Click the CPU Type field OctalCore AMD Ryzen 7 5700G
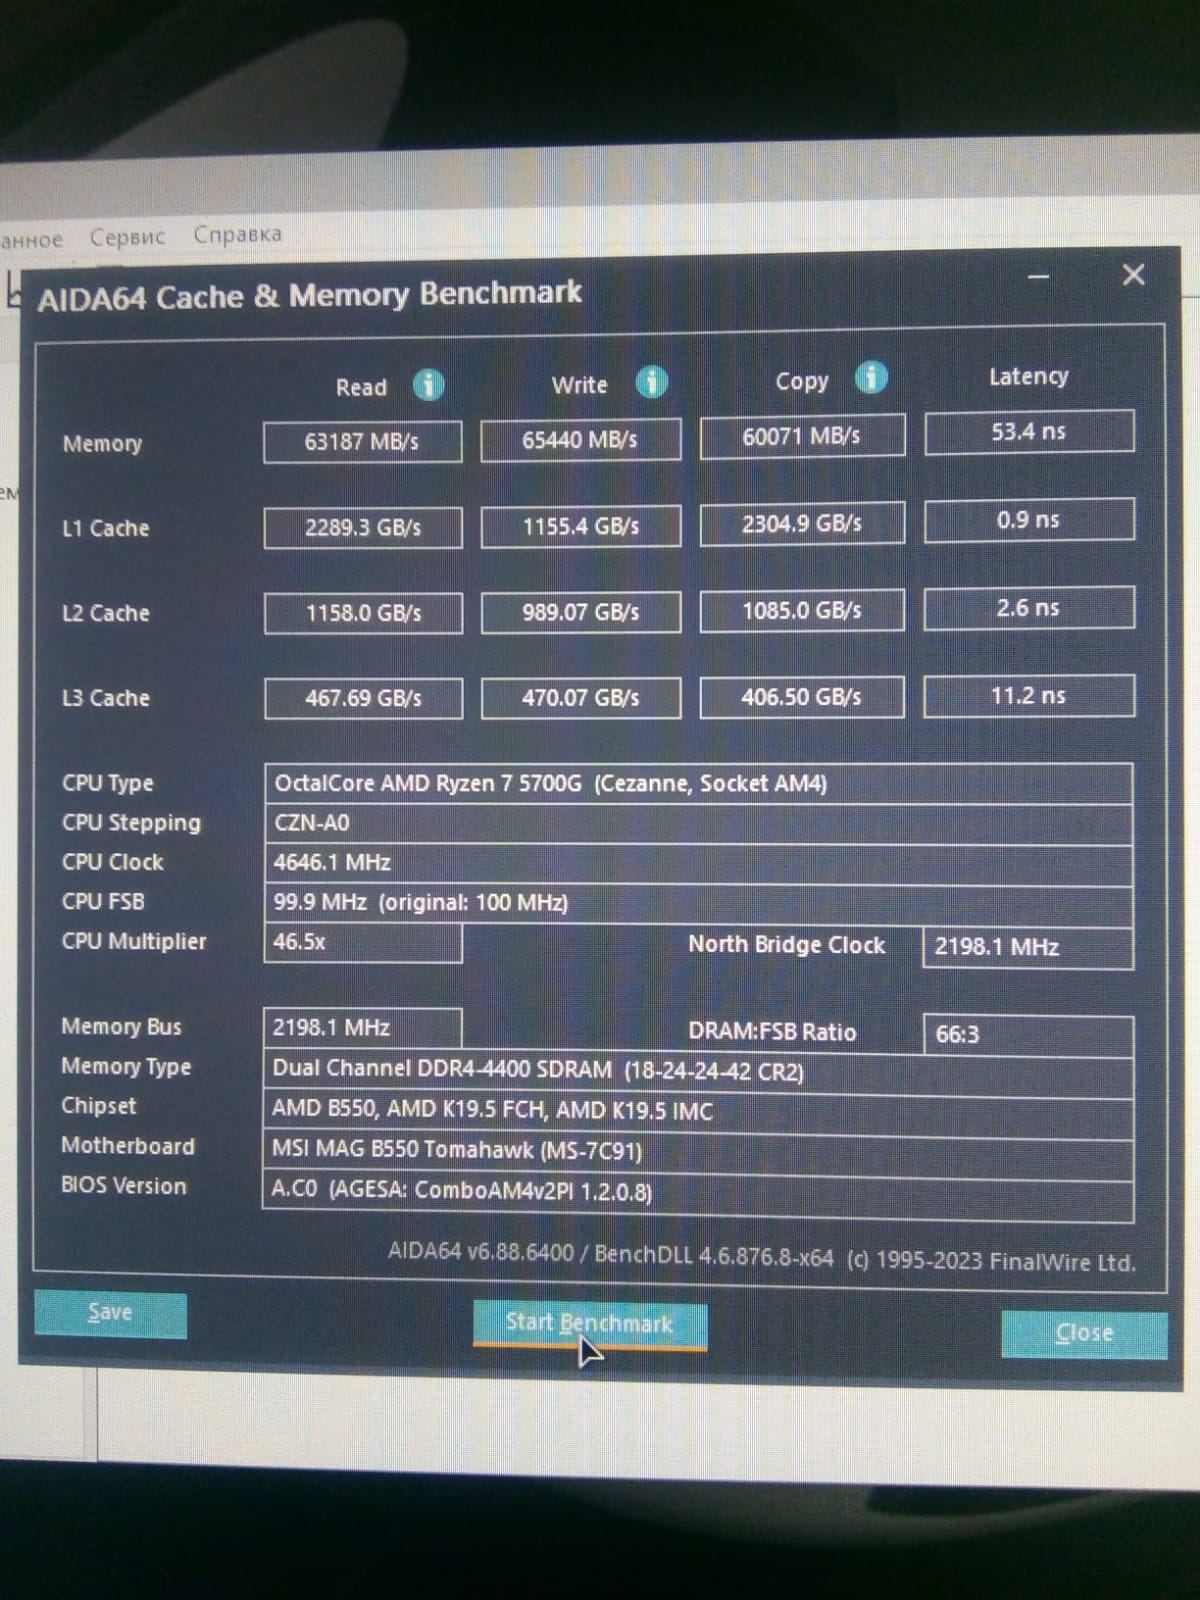The width and height of the screenshot is (1200, 1600). coord(698,784)
